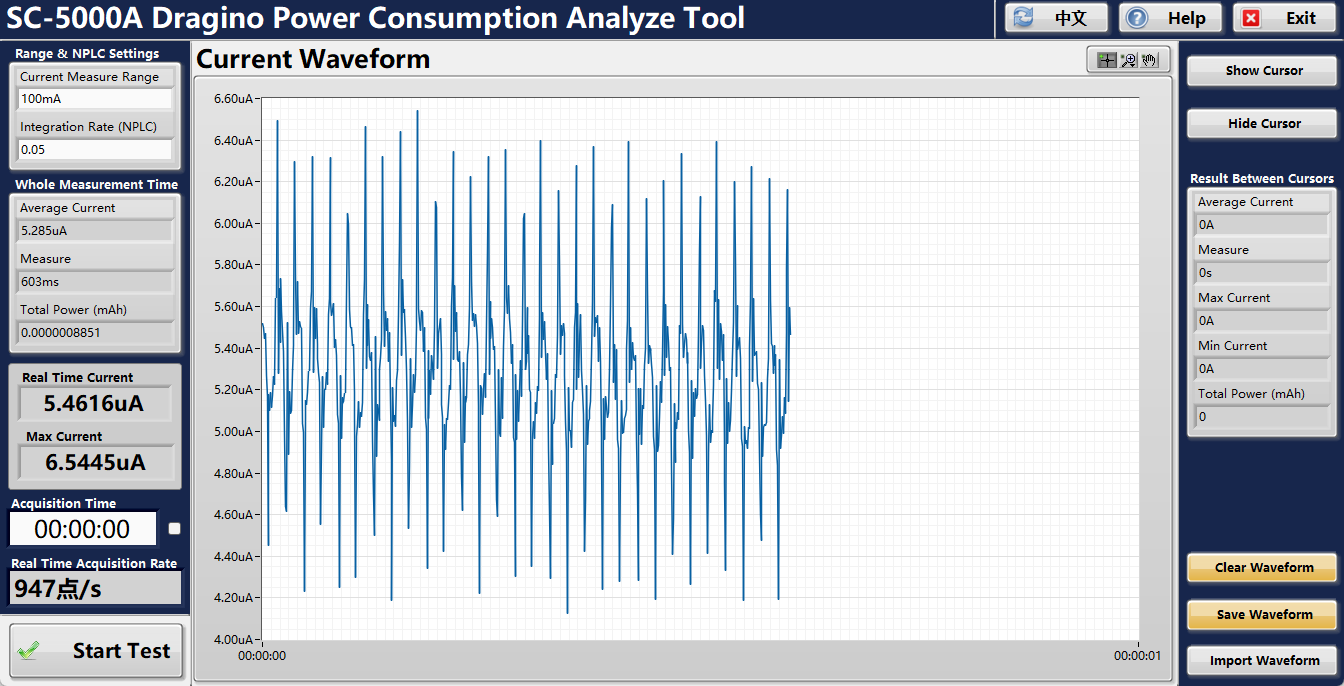Clear the waveform with Clear Waveform
Viewport: 1344px width, 686px height.
[1262, 568]
